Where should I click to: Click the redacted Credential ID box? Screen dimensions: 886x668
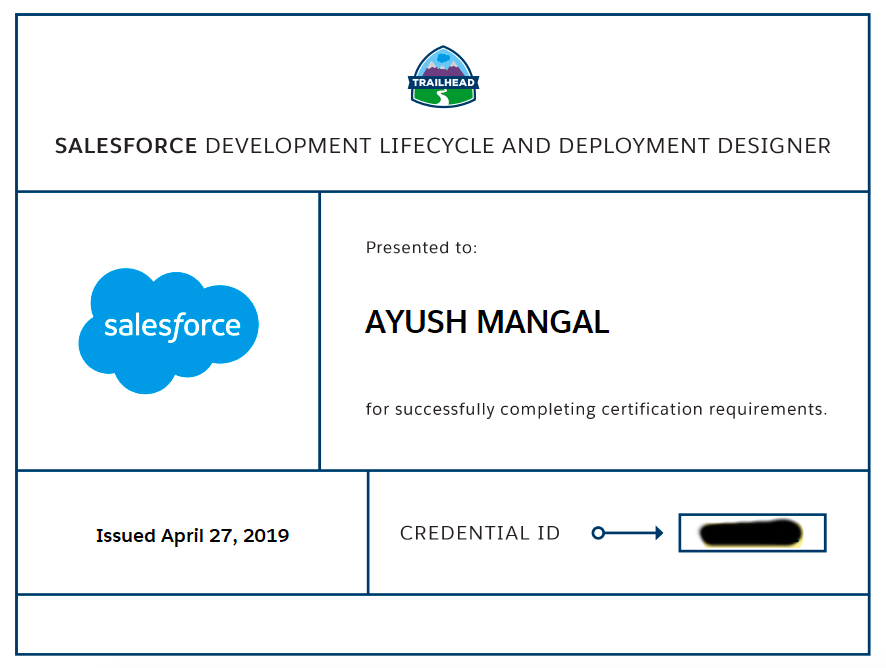(x=752, y=532)
